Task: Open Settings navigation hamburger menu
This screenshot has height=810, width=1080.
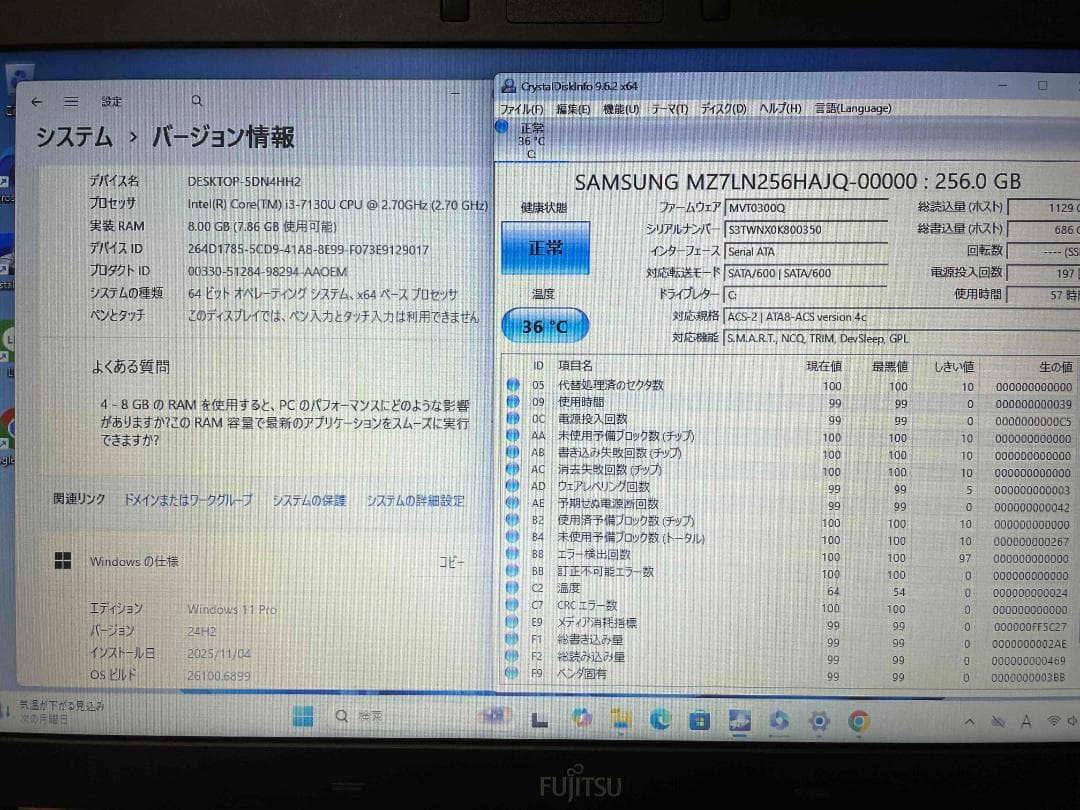Action: click(71, 101)
